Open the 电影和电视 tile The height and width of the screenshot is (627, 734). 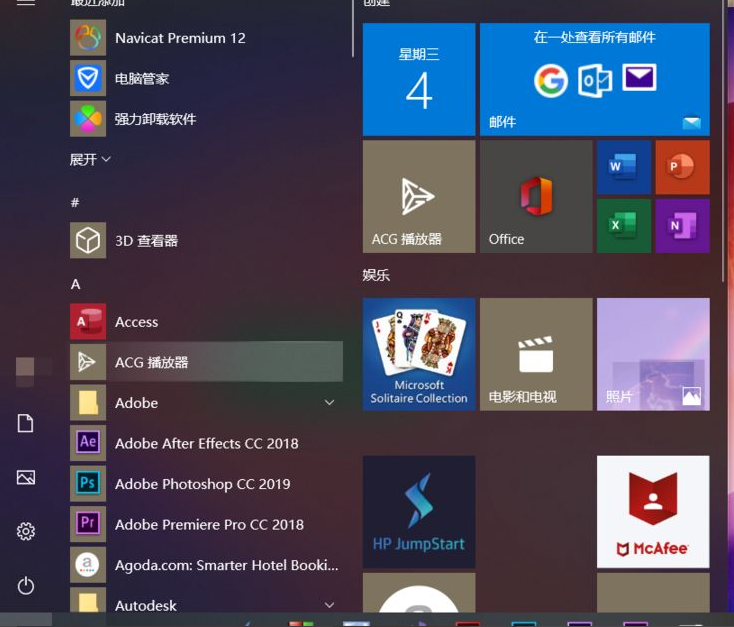(x=536, y=354)
